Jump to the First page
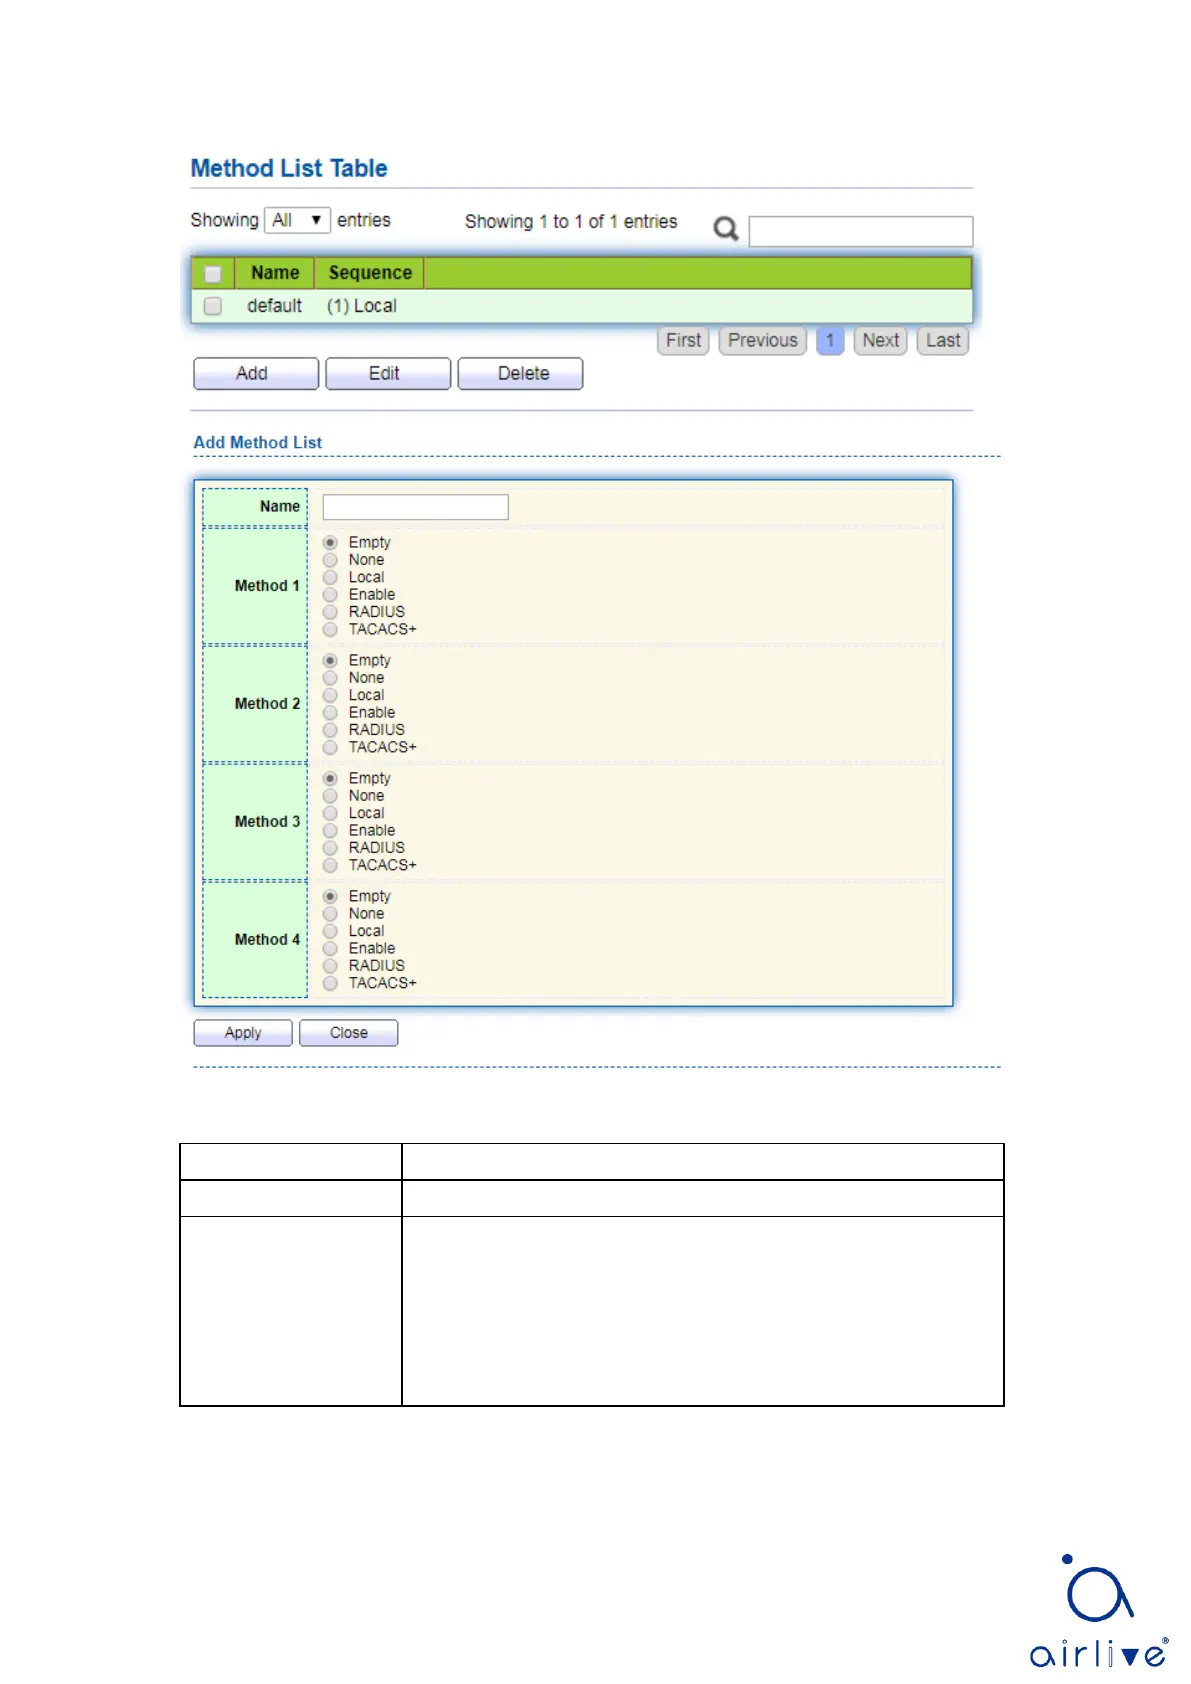This screenshot has width=1191, height=1684. click(x=683, y=341)
